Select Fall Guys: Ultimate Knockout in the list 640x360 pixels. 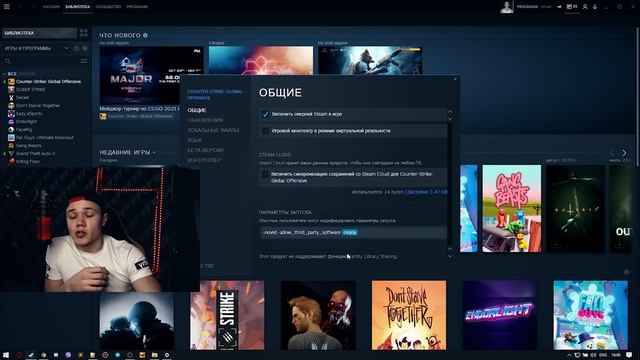tap(45, 138)
